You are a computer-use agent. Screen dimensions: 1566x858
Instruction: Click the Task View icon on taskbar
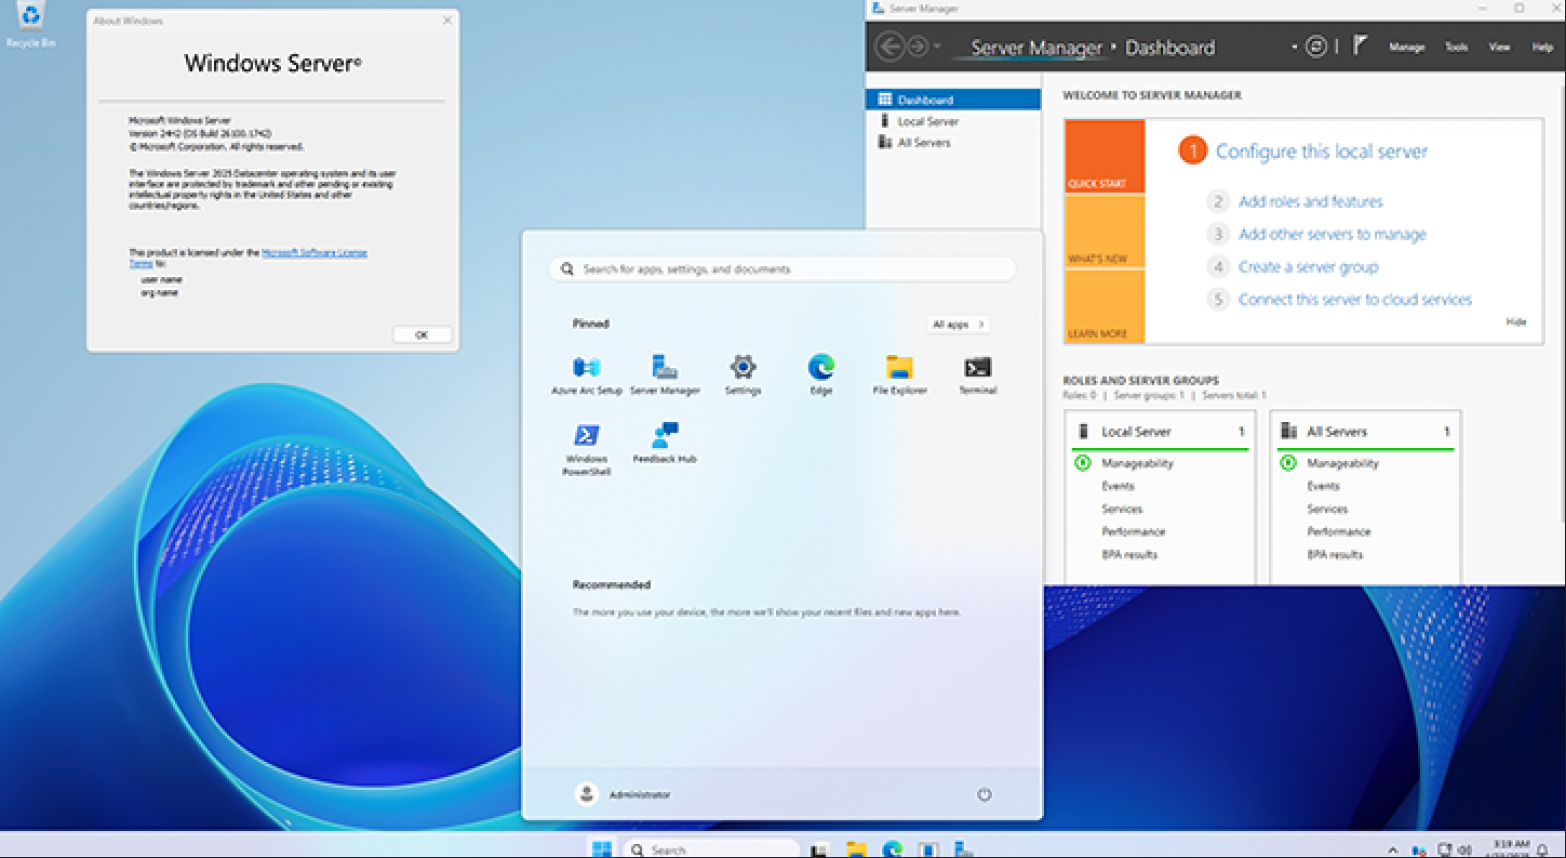(x=819, y=849)
